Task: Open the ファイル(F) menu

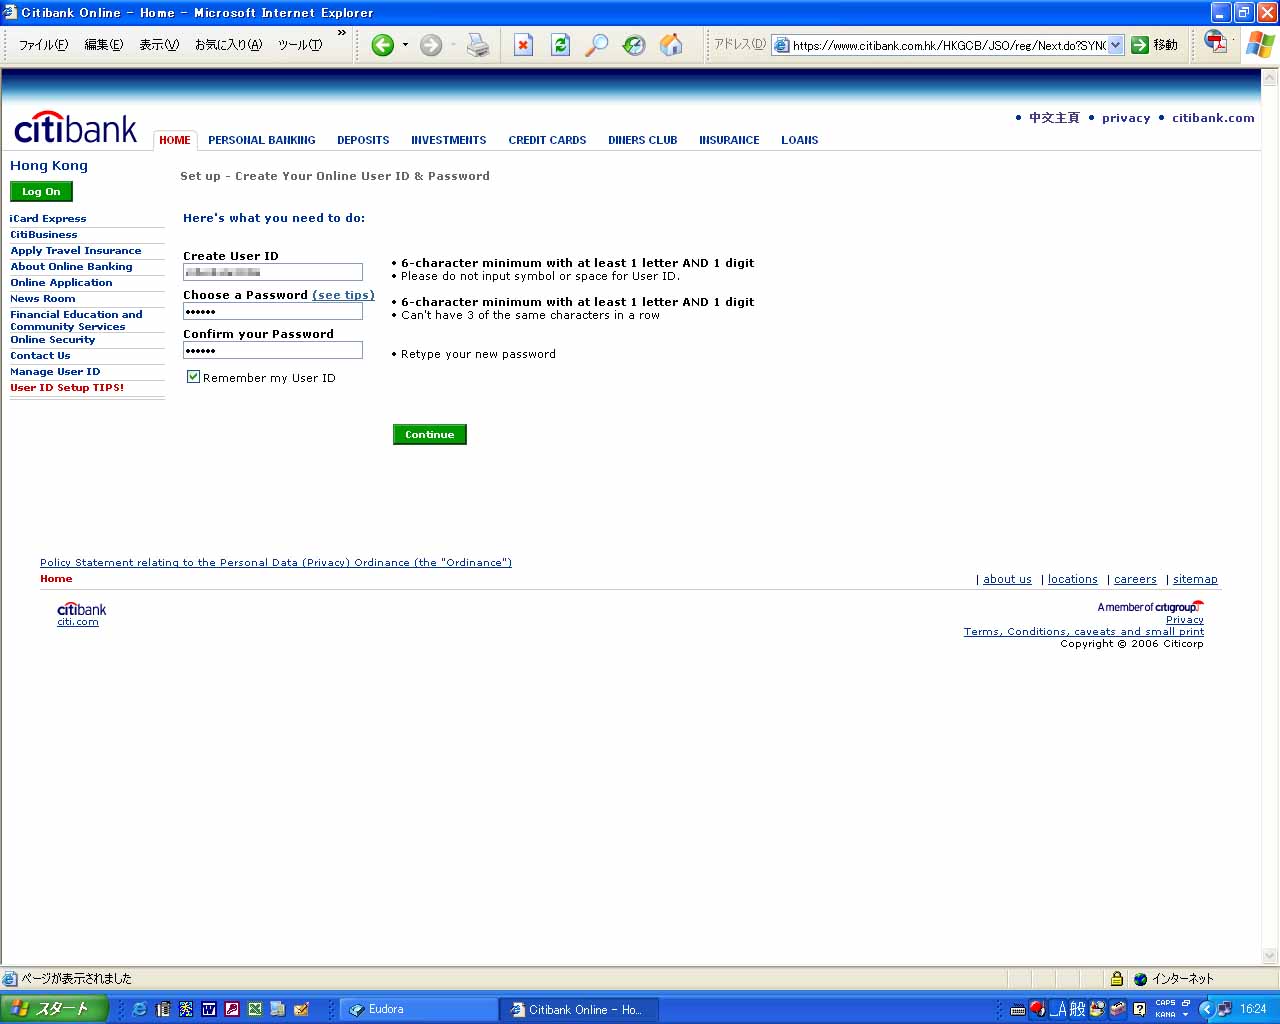Action: (x=44, y=45)
